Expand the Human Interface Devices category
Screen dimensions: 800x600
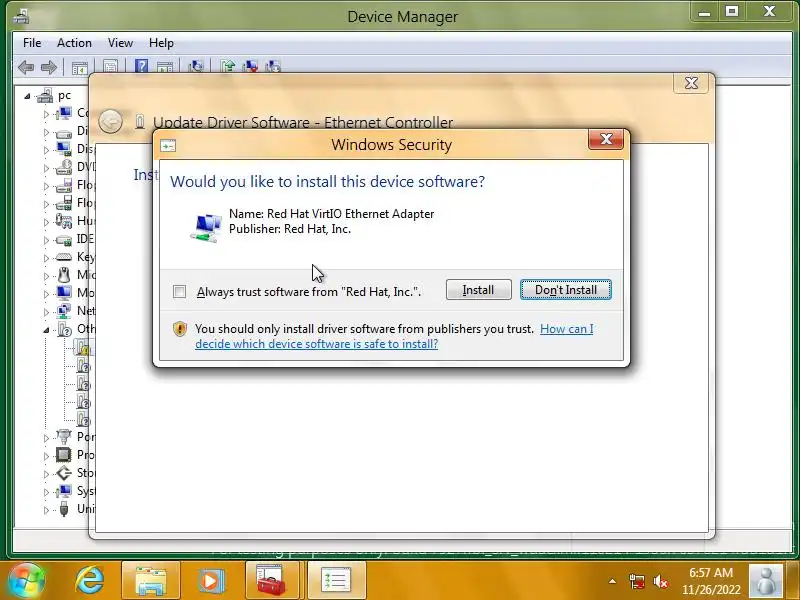coord(46,222)
